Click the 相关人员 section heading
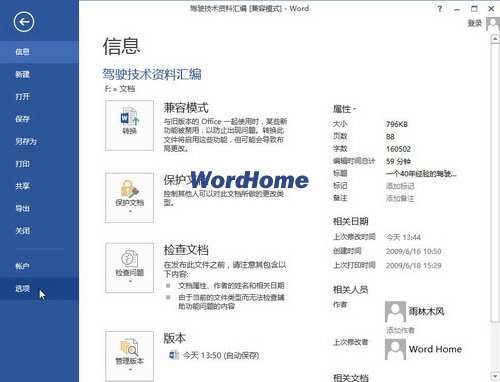This screenshot has width=500, height=382. tap(351, 290)
